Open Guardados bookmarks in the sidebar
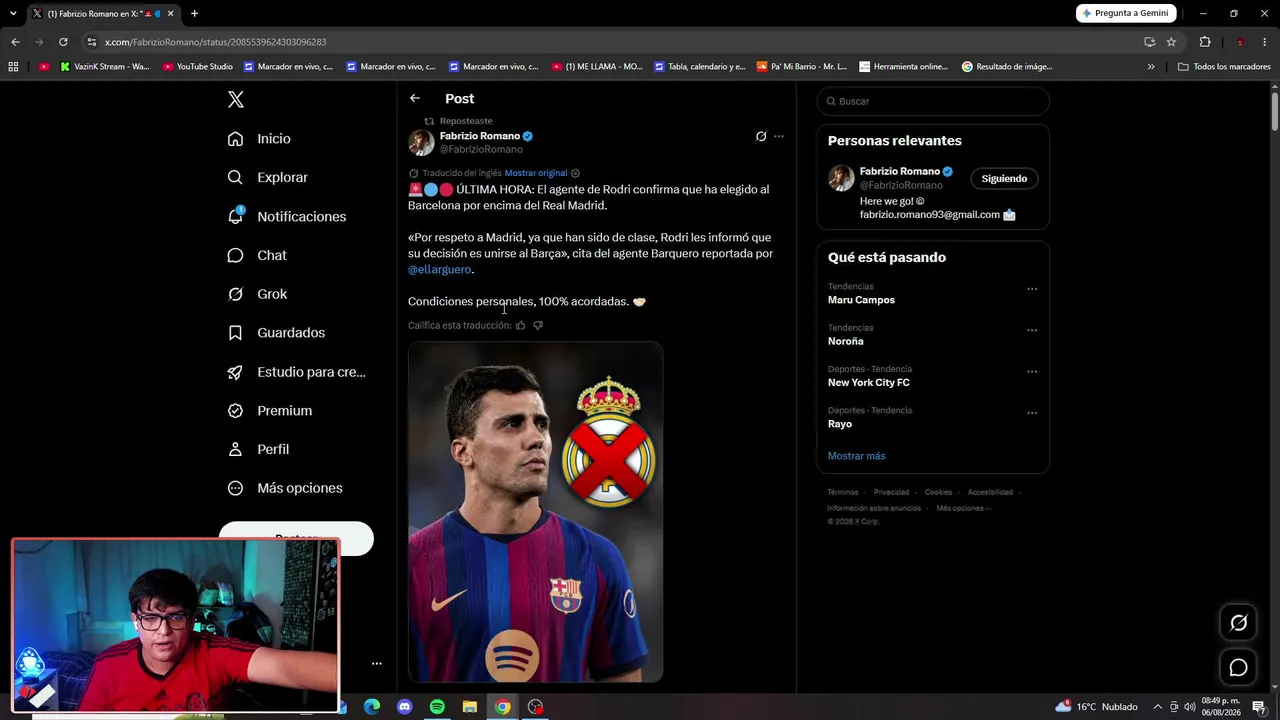Viewport: 1280px width, 720px height. [276, 333]
